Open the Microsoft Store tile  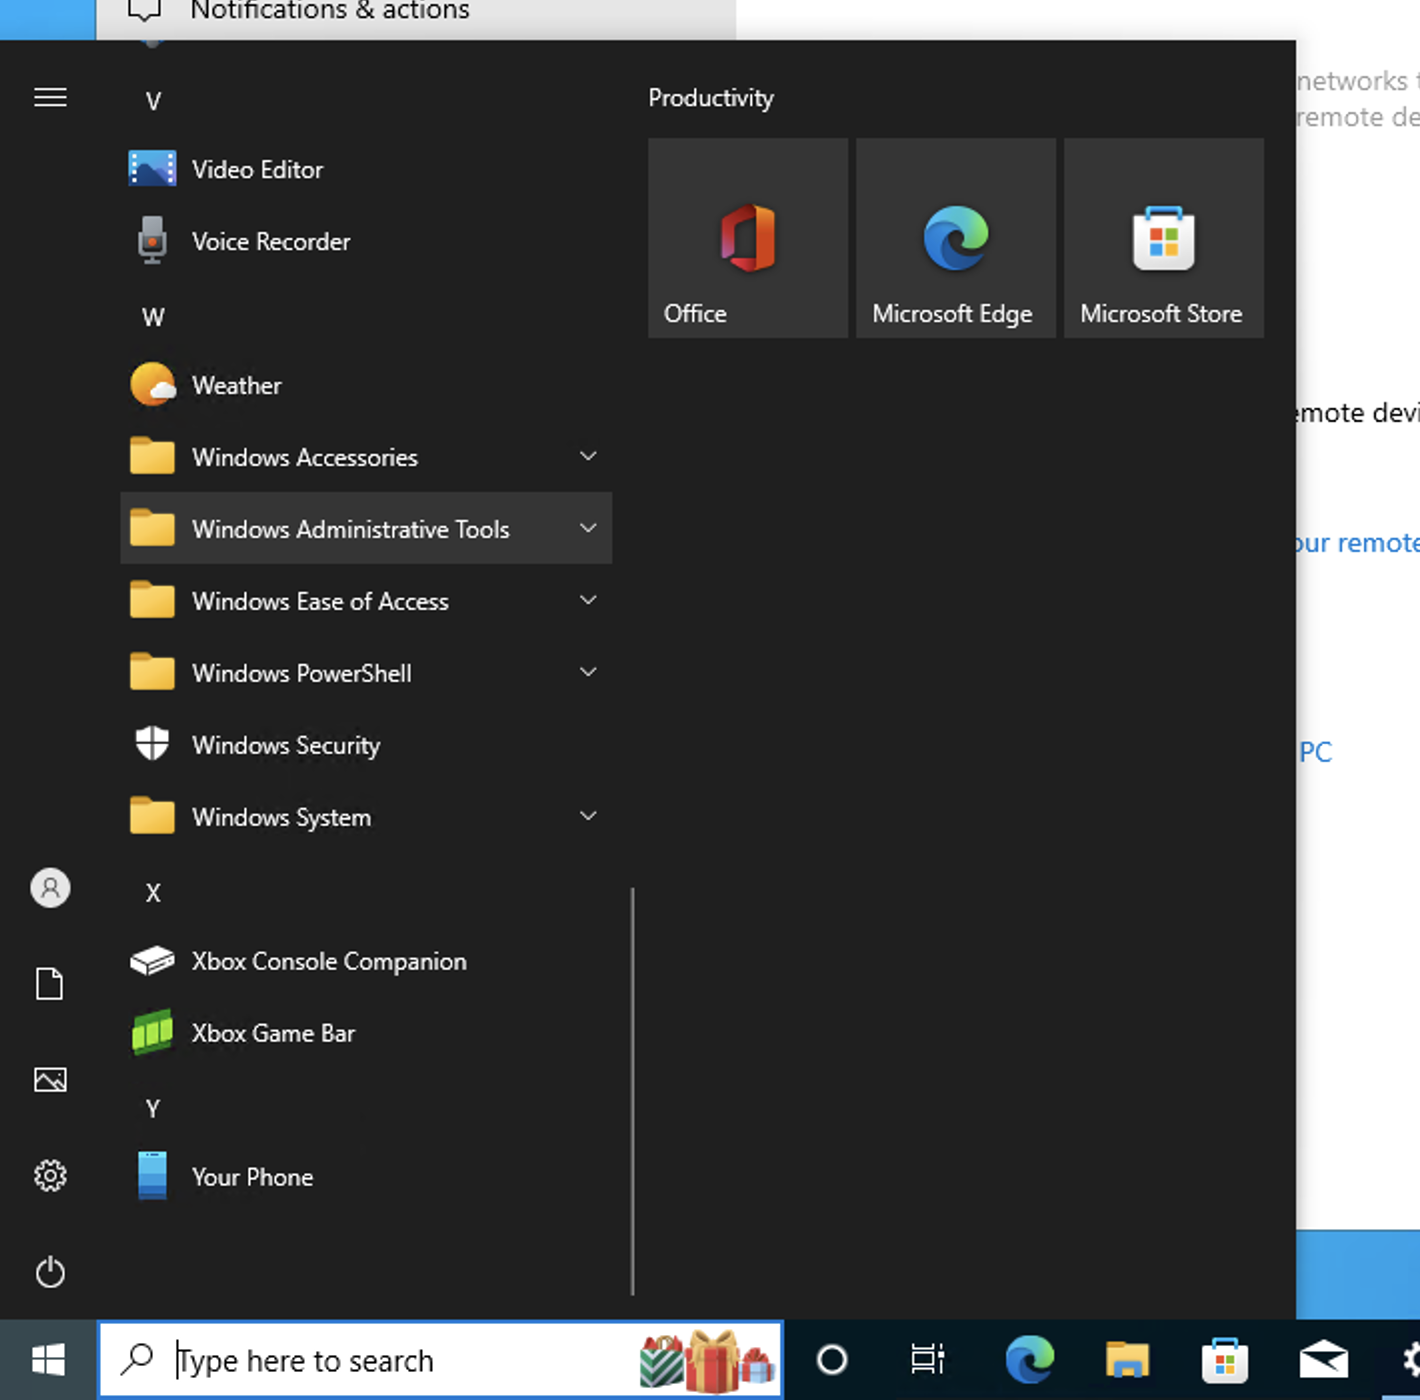(x=1164, y=238)
